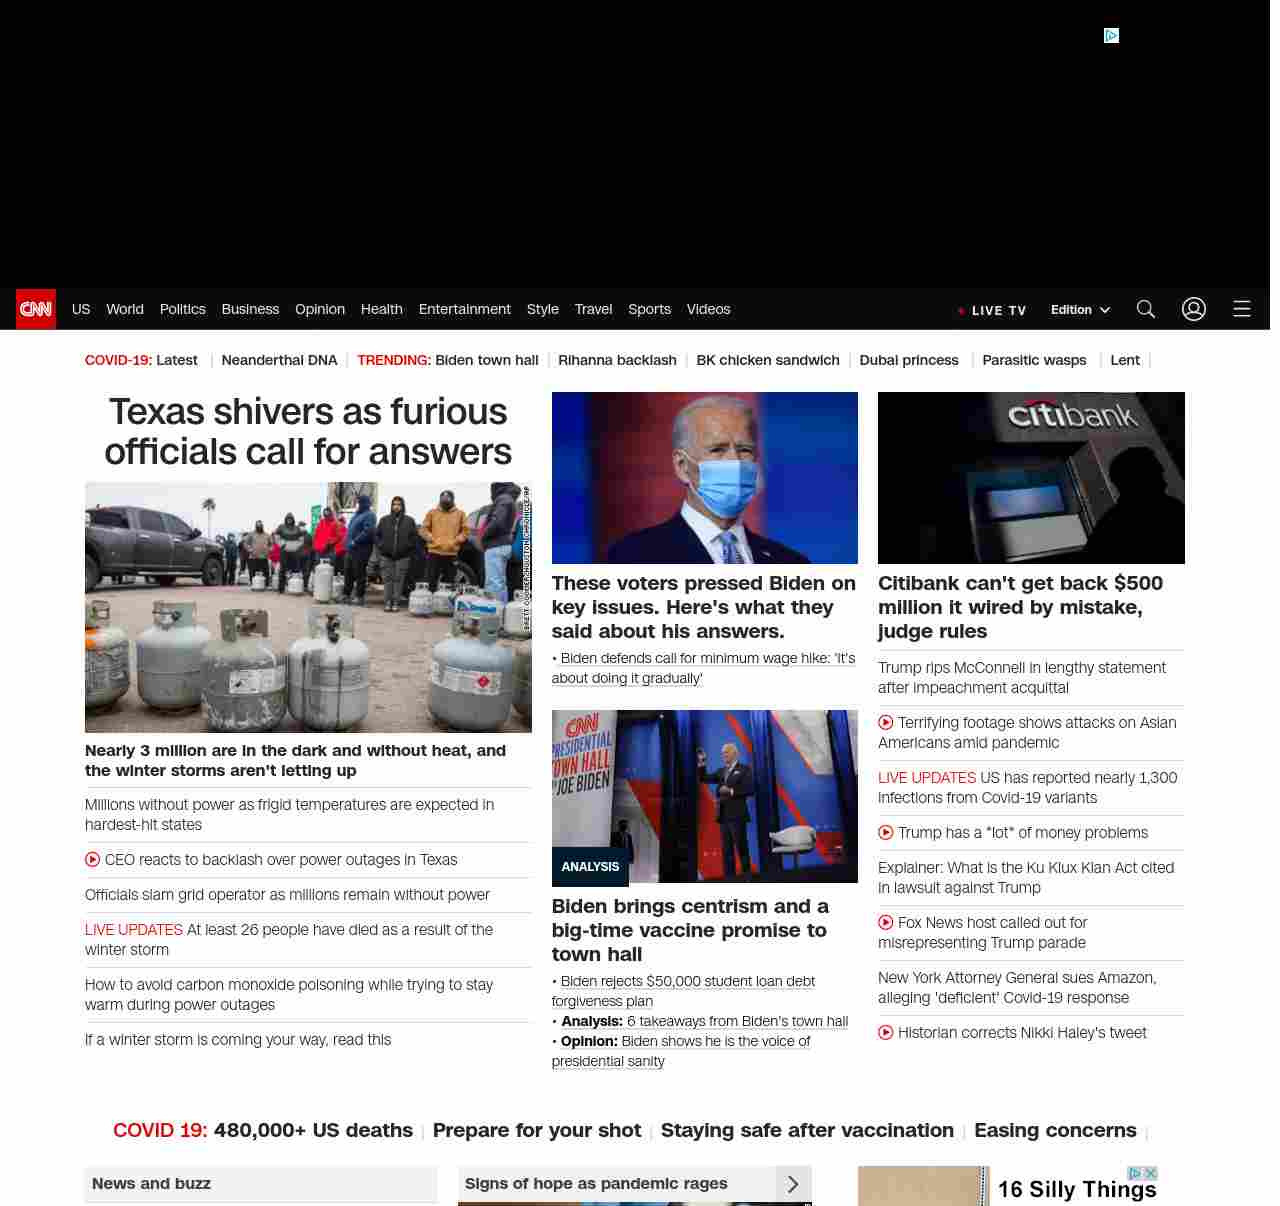Click the AdChoices icon in top banner
This screenshot has width=1280, height=1206.
coord(1111,36)
